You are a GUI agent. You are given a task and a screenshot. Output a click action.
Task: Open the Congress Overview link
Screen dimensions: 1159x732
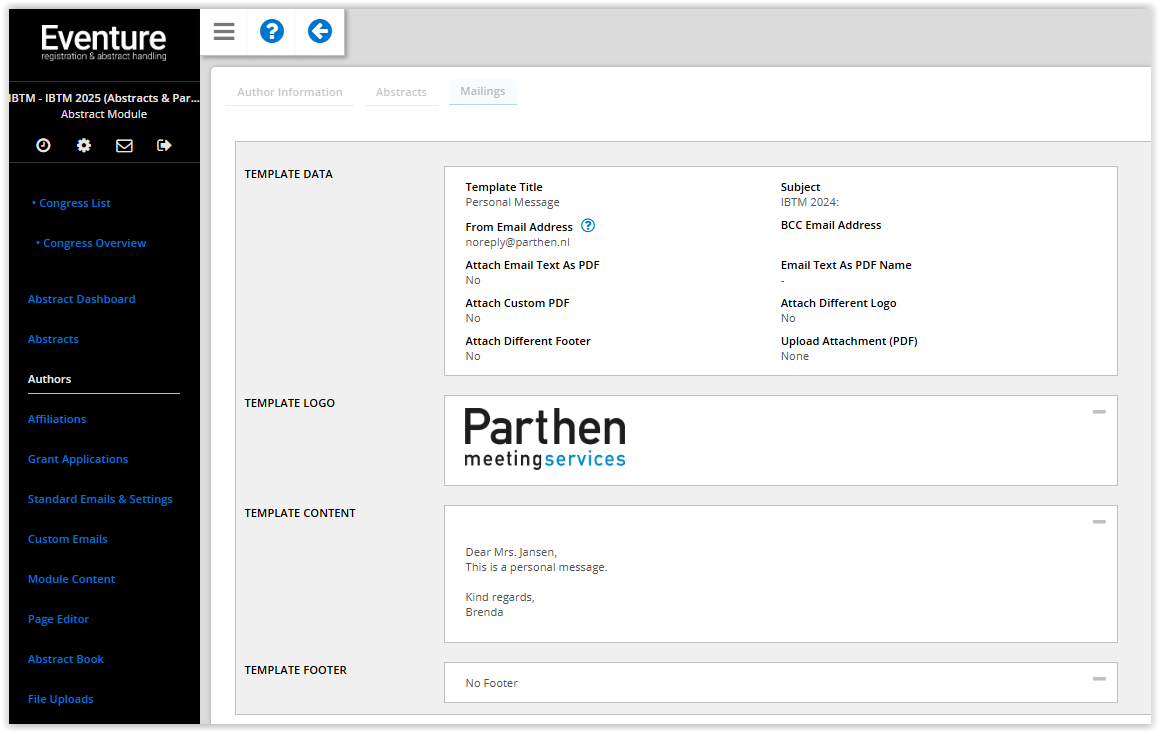click(95, 243)
